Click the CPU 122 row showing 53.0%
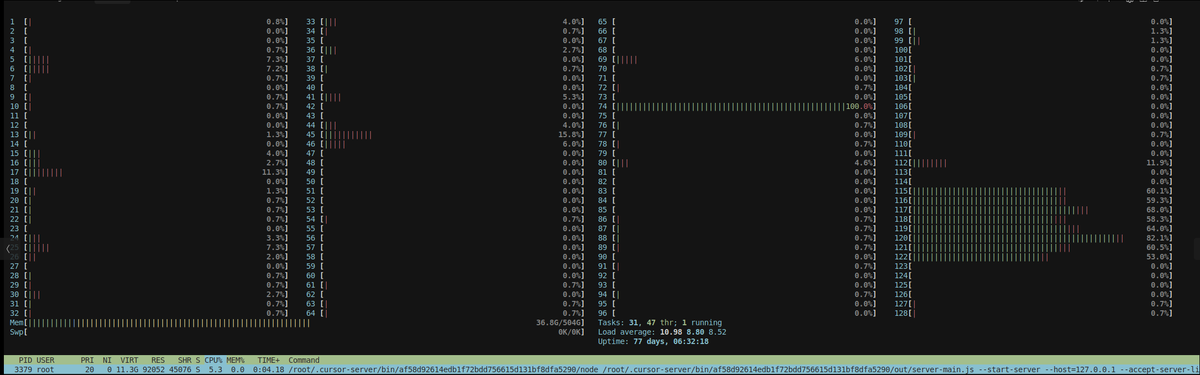The image size is (1200, 375). point(1033,257)
